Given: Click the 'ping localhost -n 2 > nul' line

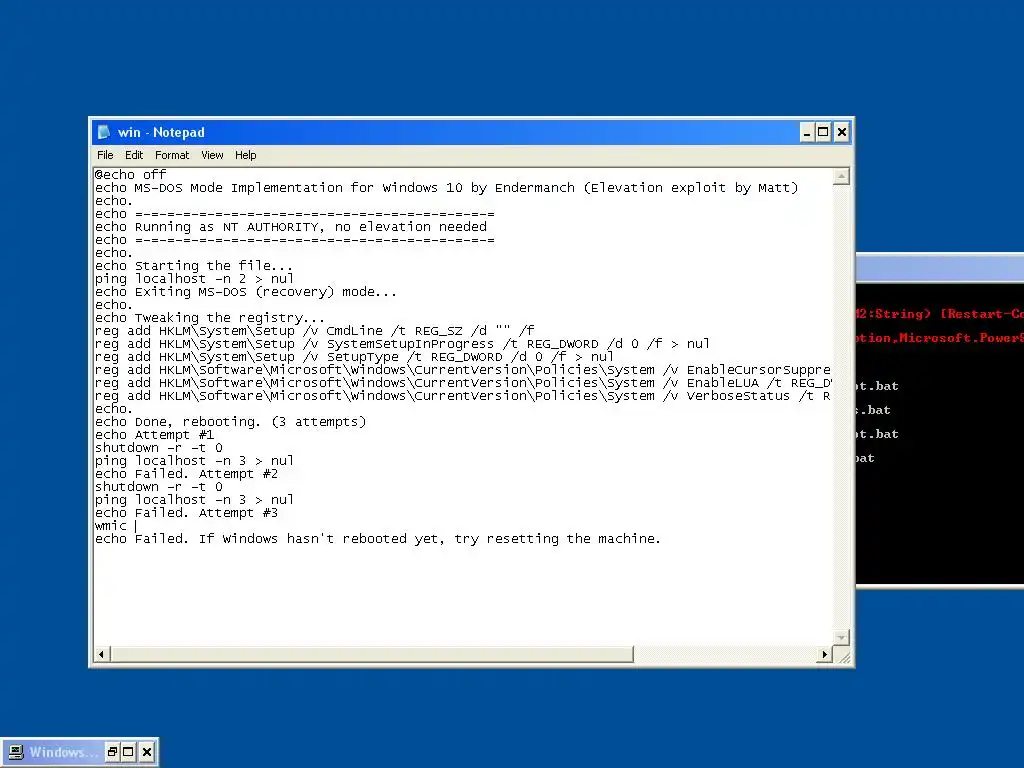Looking at the screenshot, I should point(194,279).
